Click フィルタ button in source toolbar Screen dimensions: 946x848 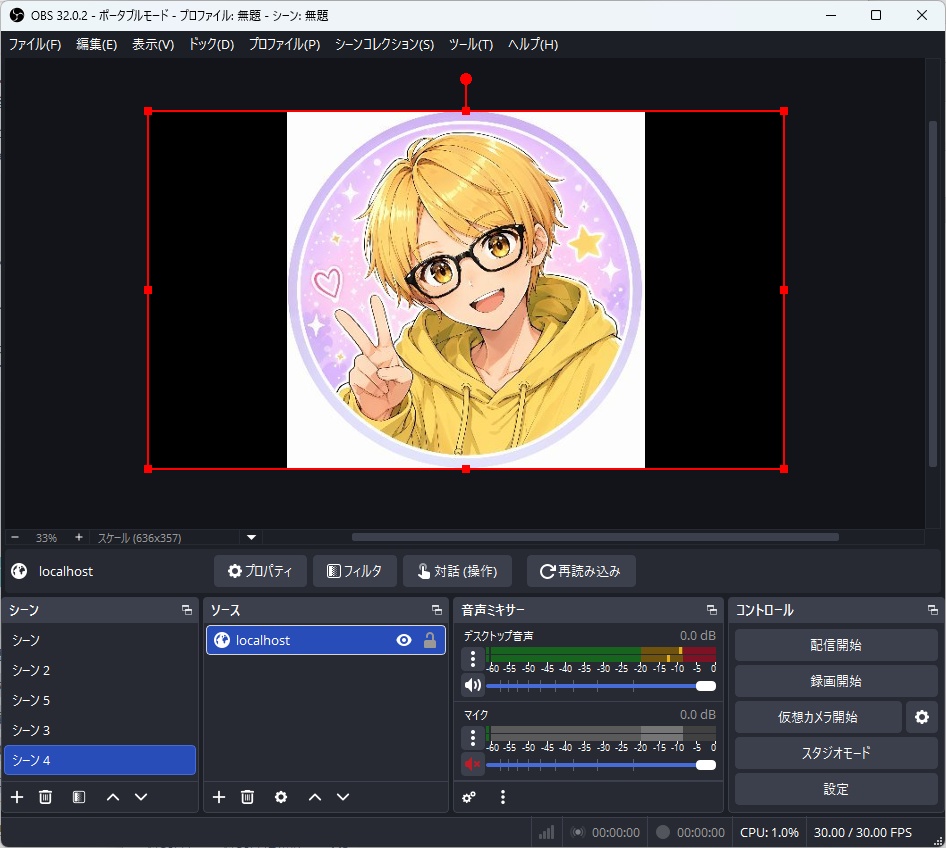click(x=354, y=571)
